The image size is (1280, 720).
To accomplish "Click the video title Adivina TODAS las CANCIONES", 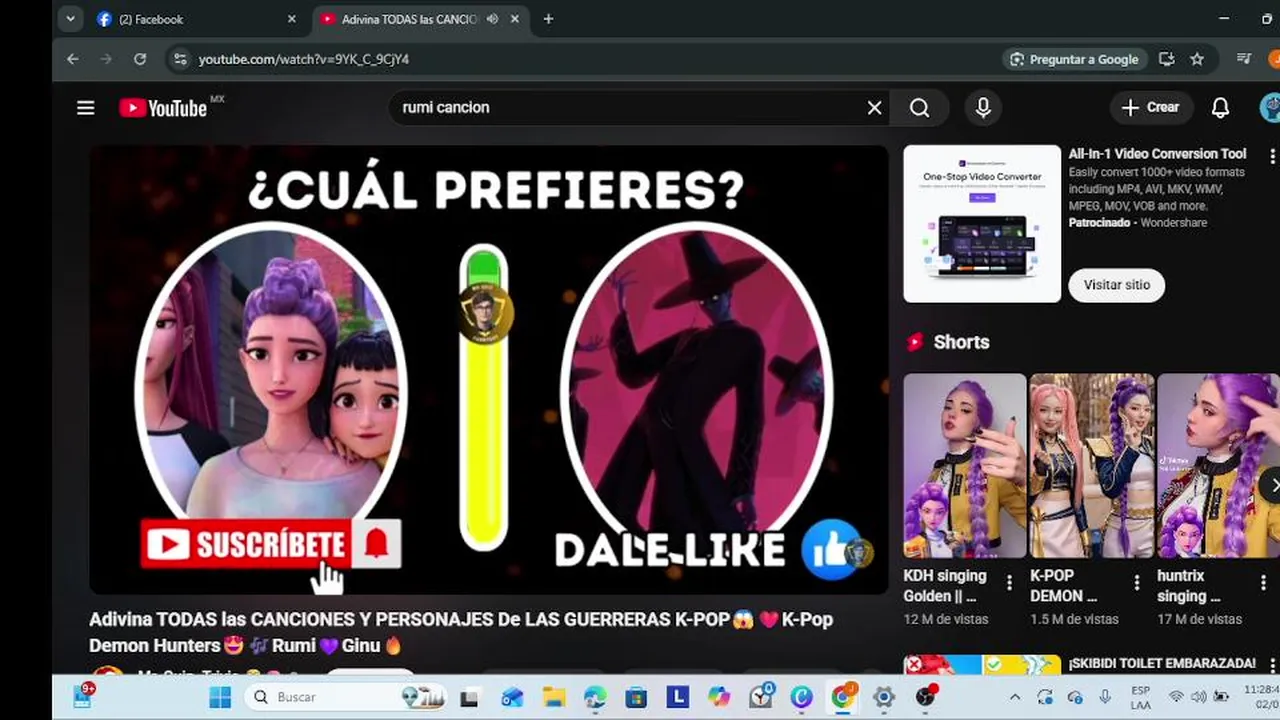I will click(x=461, y=632).
